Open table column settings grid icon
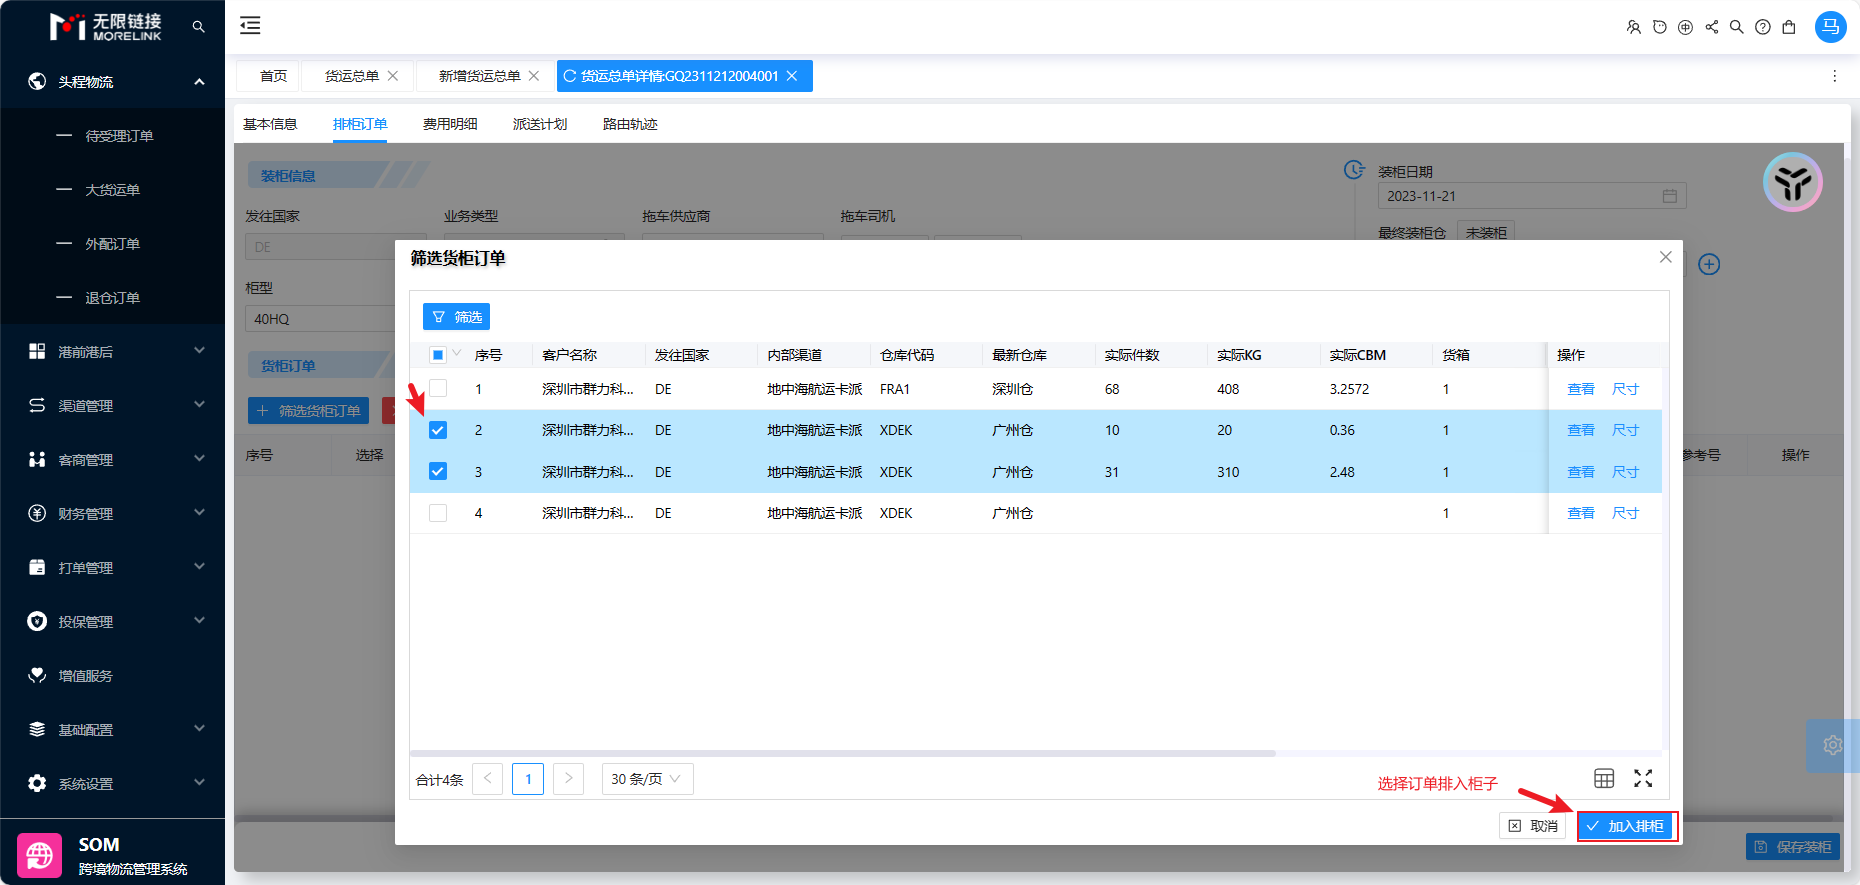1860x885 pixels. pyautogui.click(x=1604, y=778)
